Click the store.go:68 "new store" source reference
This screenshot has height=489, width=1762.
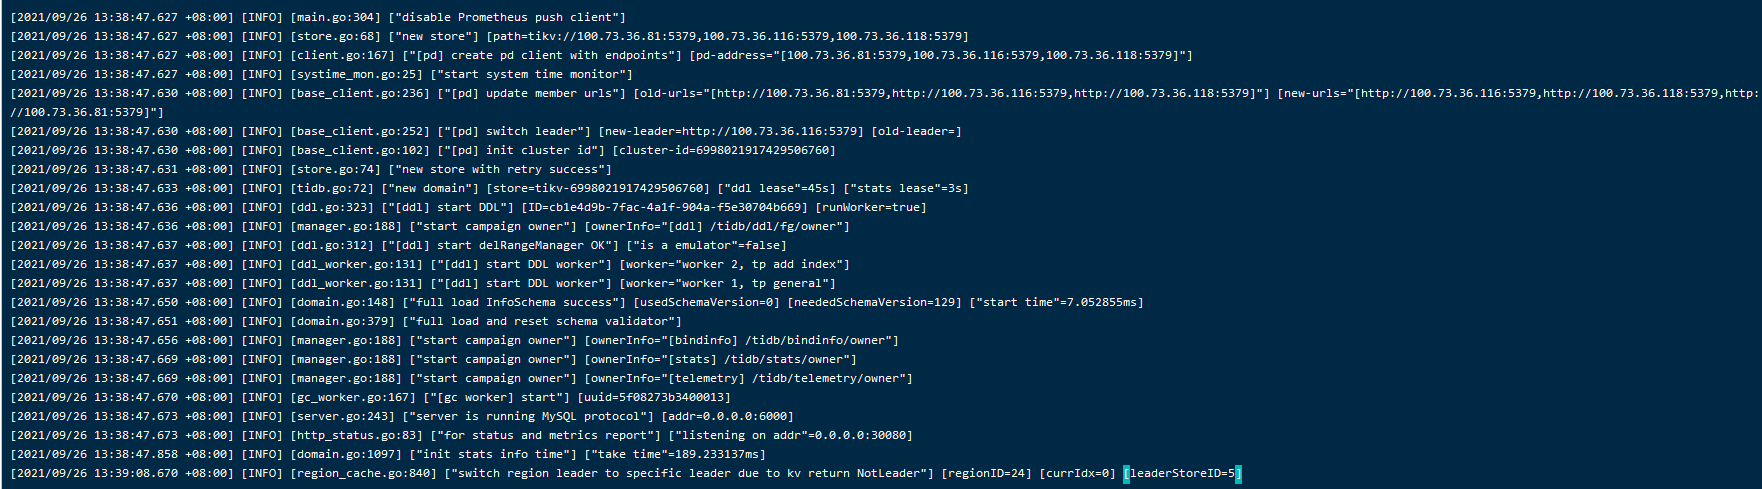click(x=336, y=36)
